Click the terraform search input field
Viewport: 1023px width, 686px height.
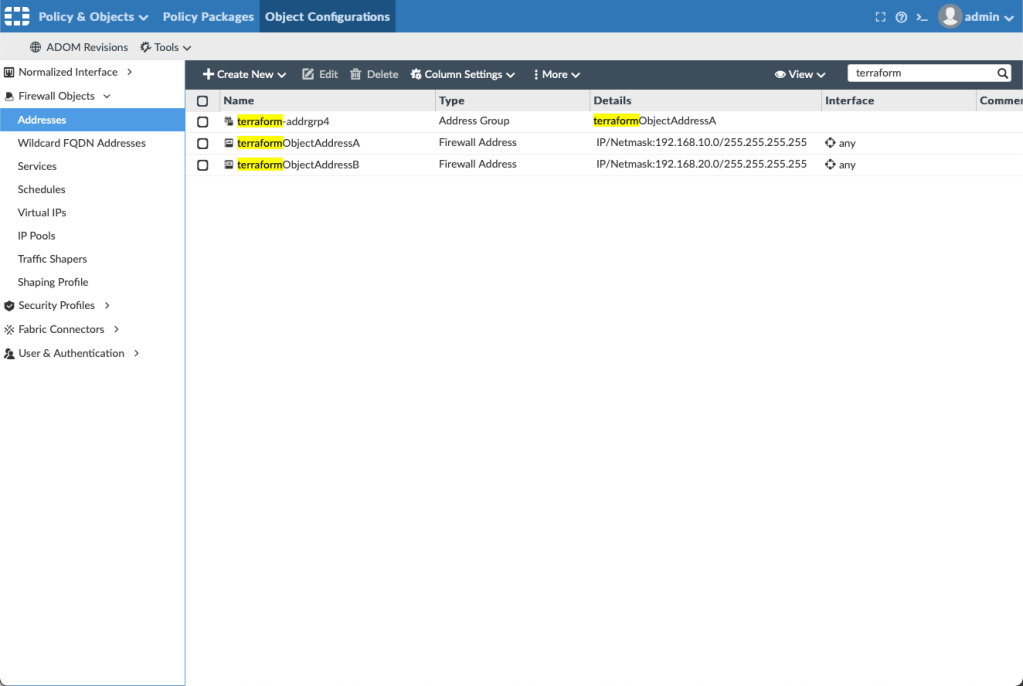pyautogui.click(x=920, y=74)
